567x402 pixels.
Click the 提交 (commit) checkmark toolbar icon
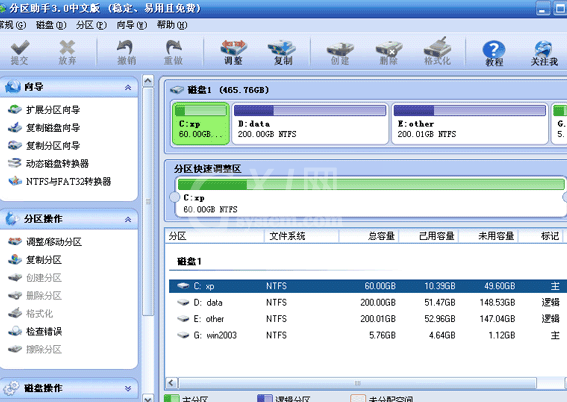coord(20,52)
